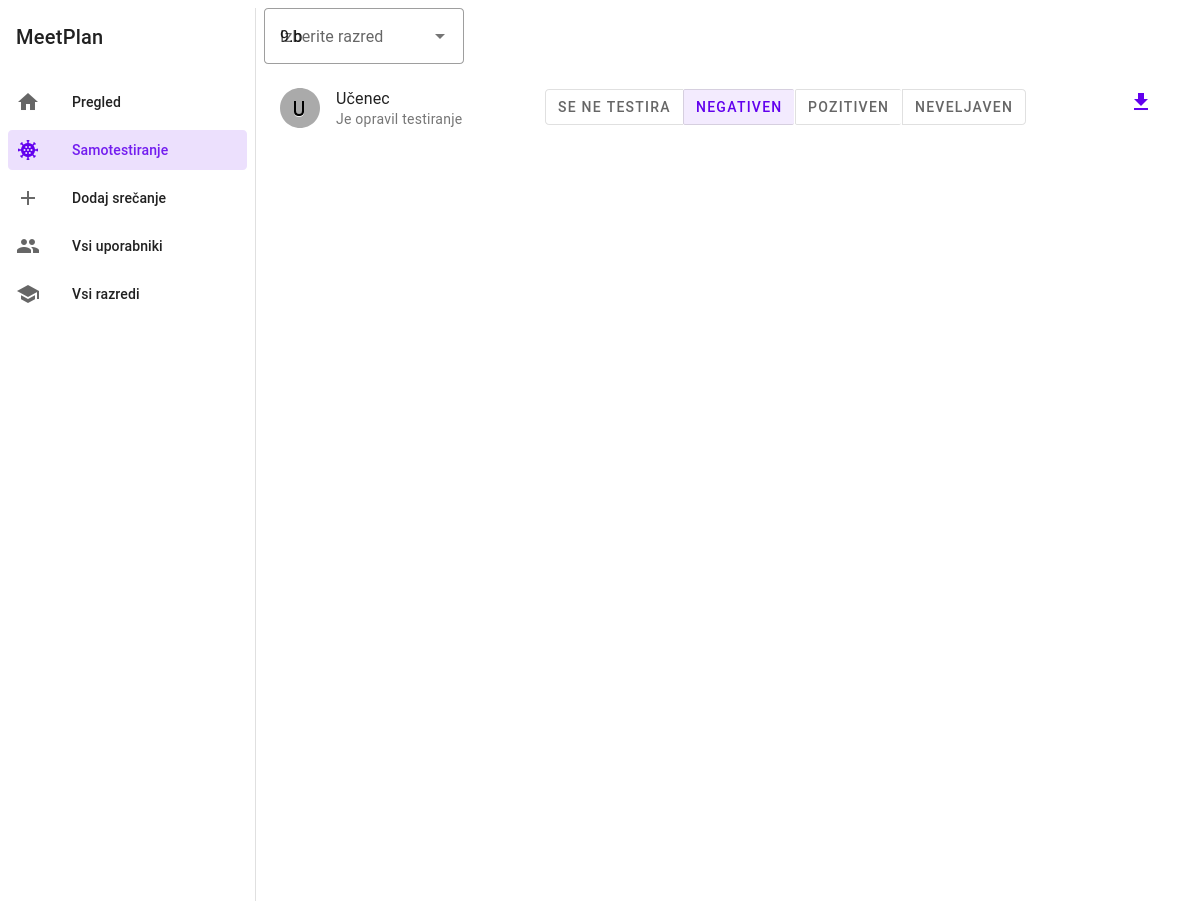1197x901 pixels.
Task: Click the plus icon beside Dodaj srečanje
Action: tap(28, 198)
